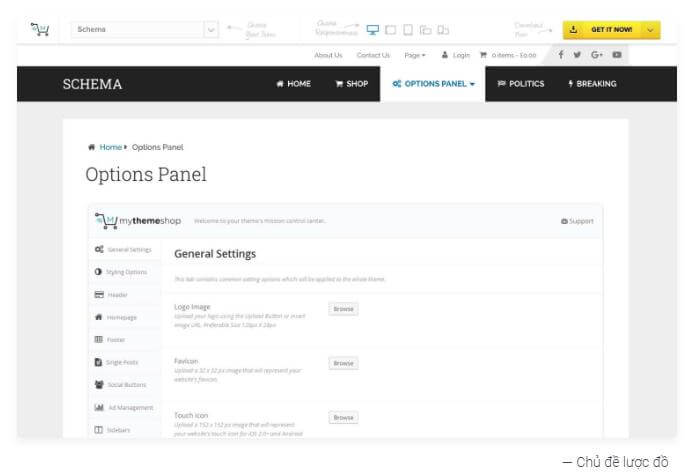This screenshot has height=473, width=697.
Task: Select tablet portrait preview icon
Action: pyautogui.click(x=408, y=30)
